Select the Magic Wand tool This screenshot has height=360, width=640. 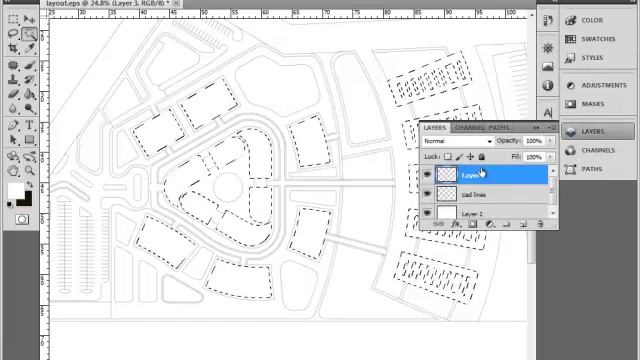pyautogui.click(x=29, y=34)
